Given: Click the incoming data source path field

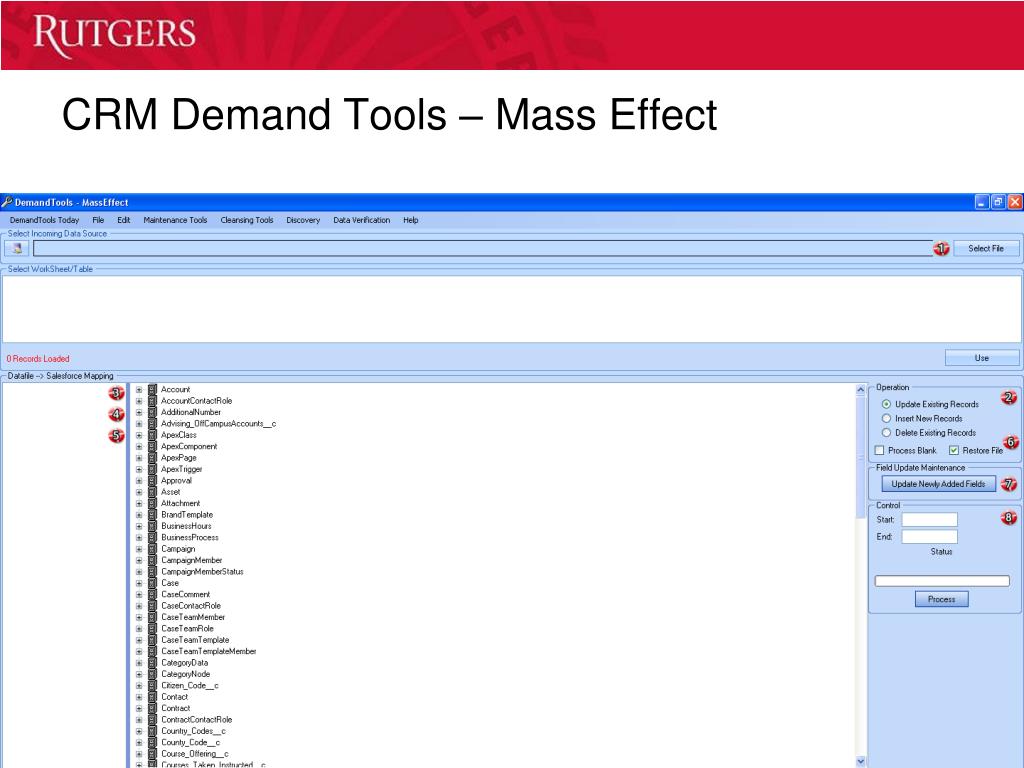Looking at the screenshot, I should pyautogui.click(x=483, y=248).
